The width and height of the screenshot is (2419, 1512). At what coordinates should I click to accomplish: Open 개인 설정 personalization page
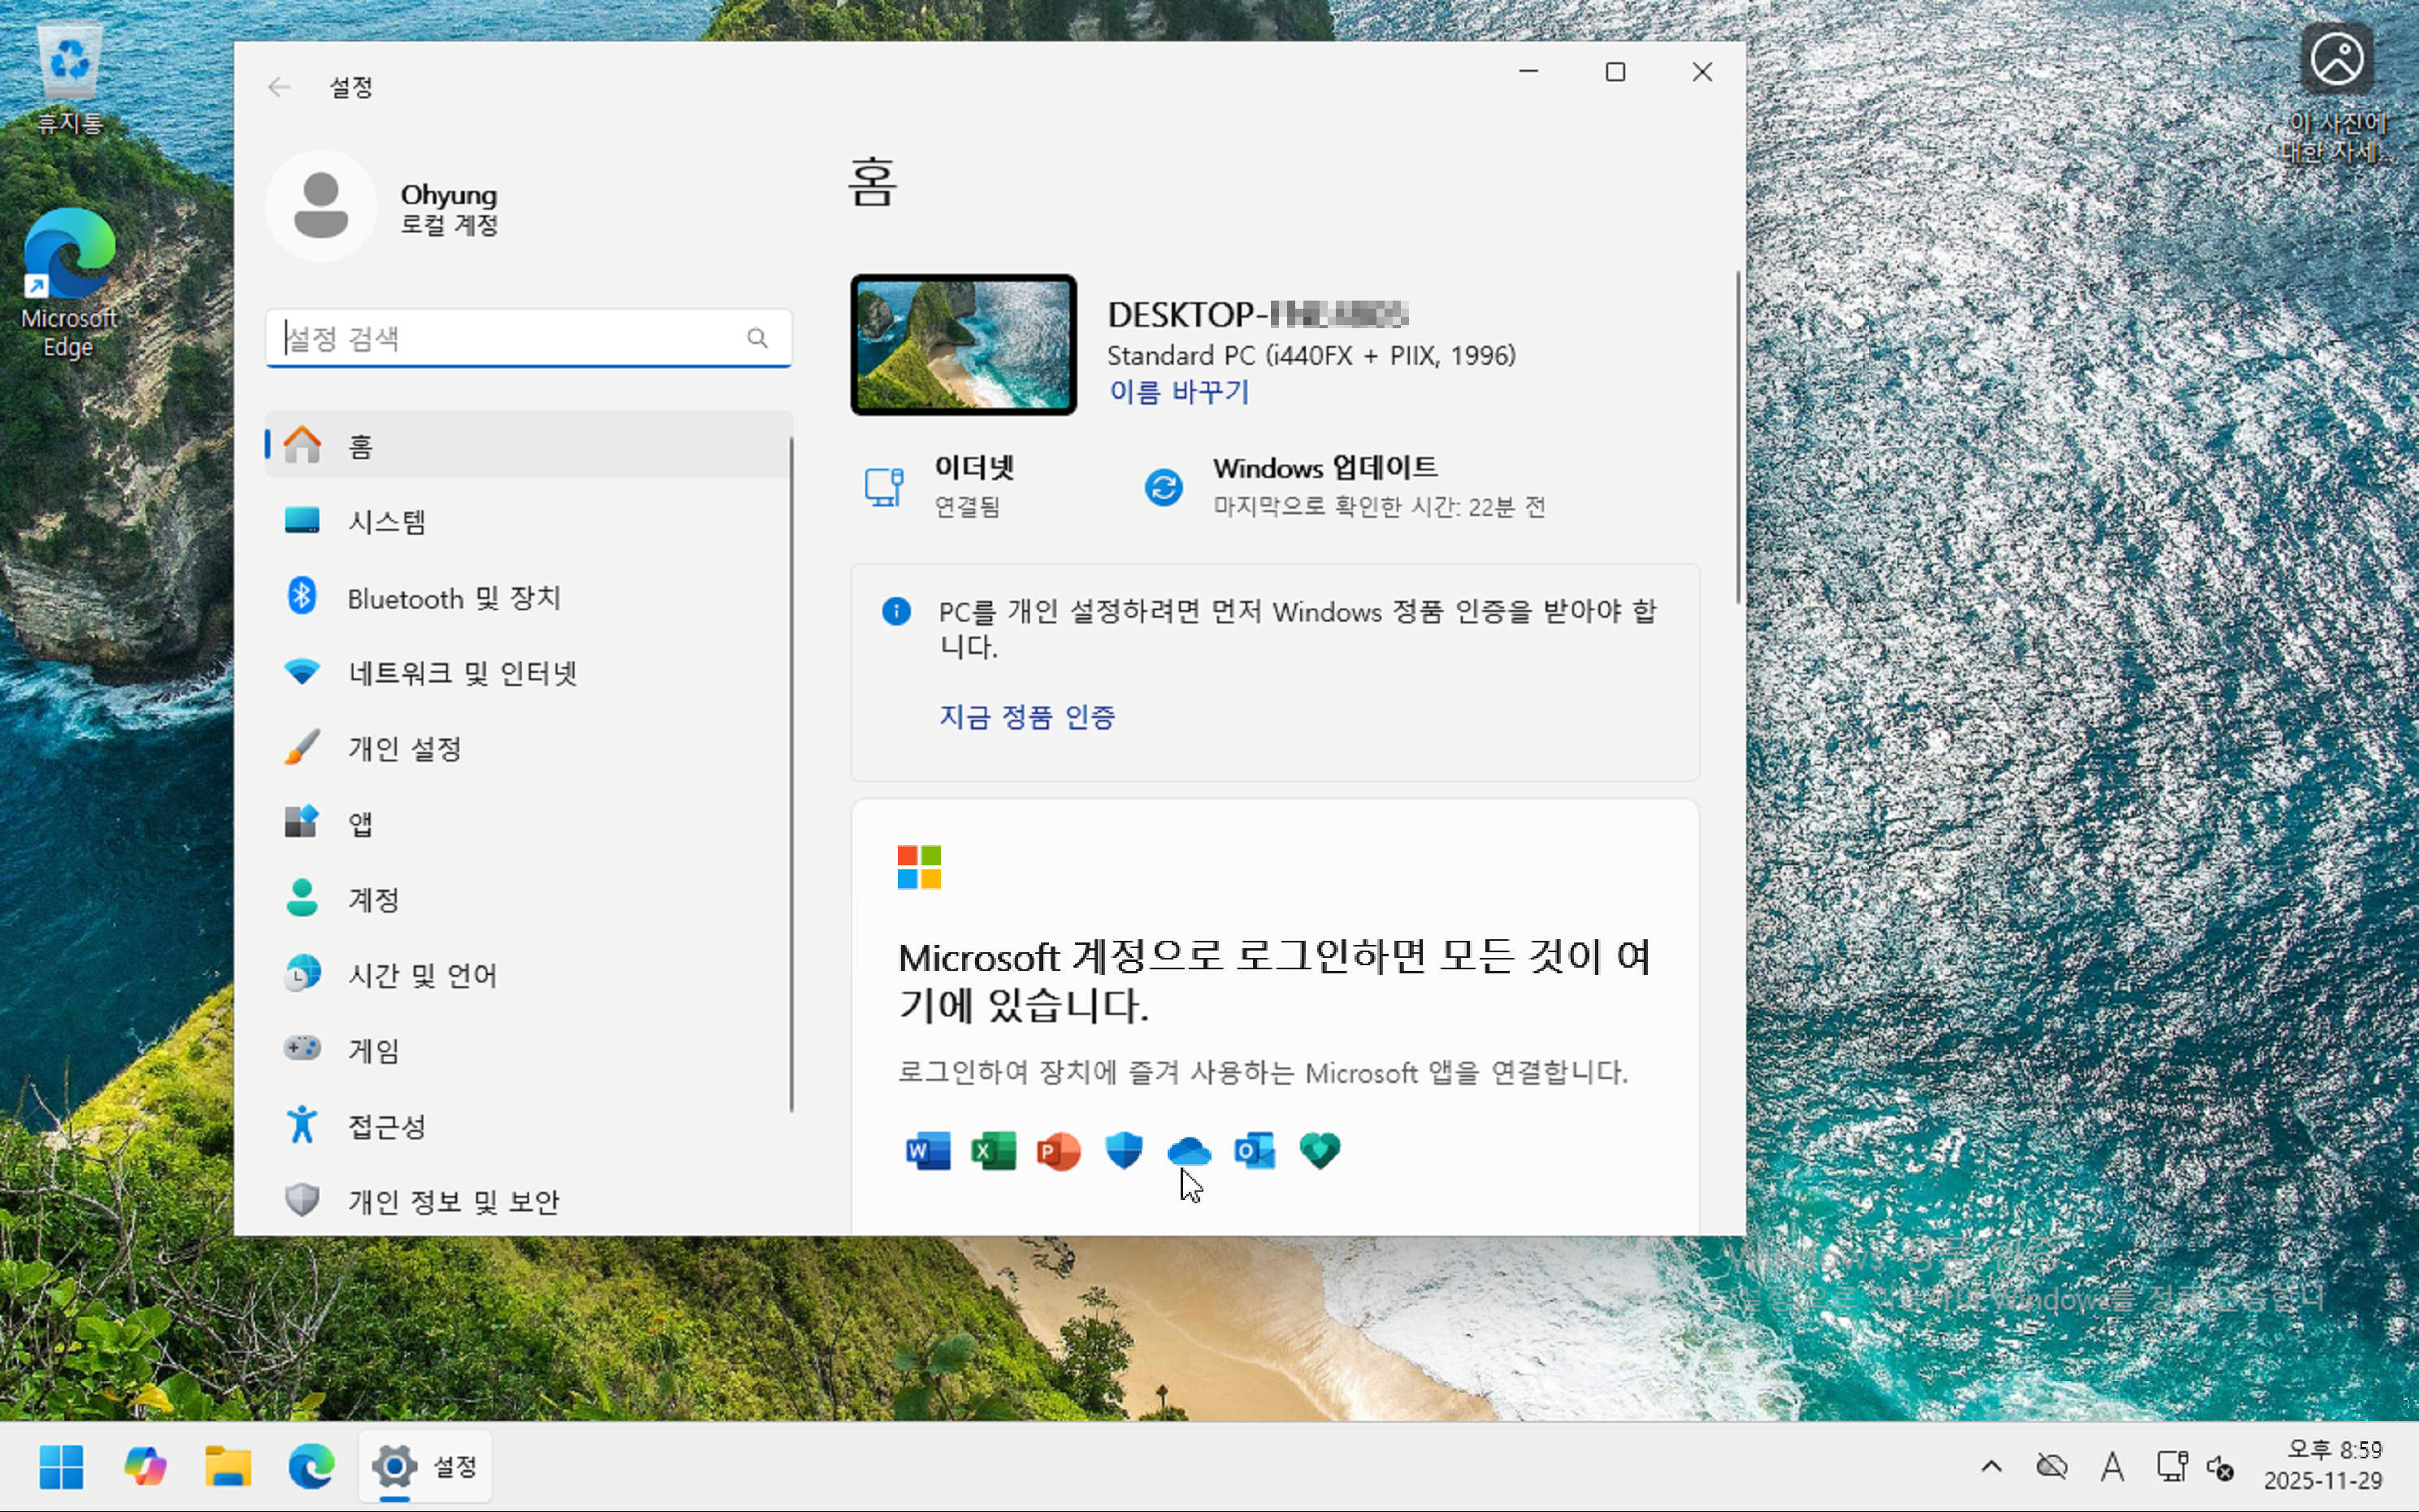404,748
